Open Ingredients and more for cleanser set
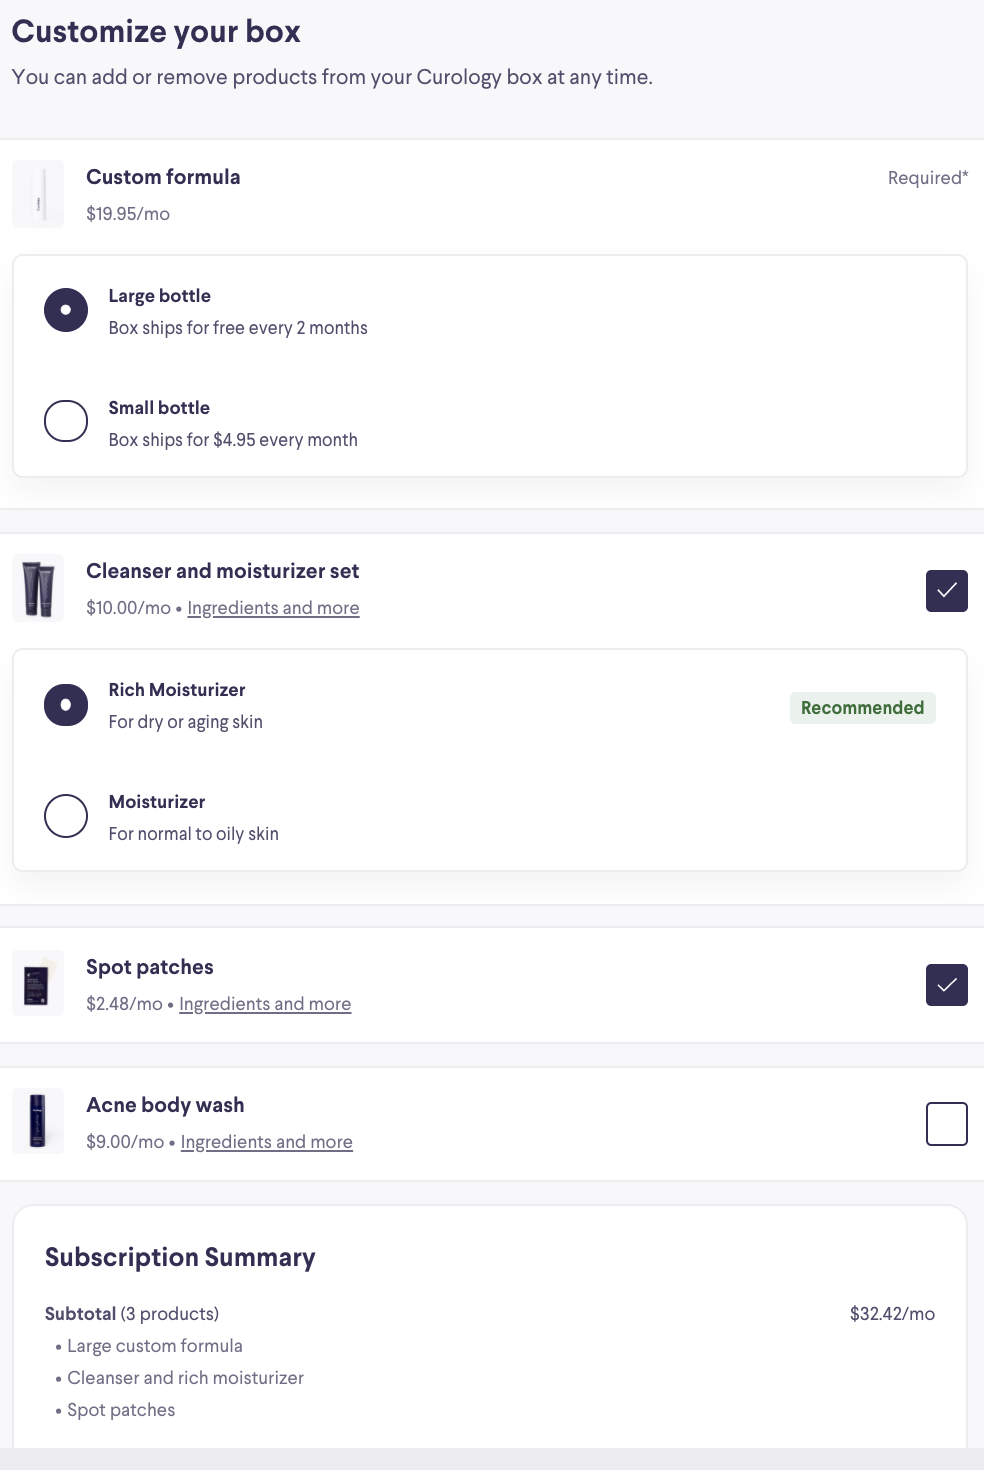Viewport: 984px width, 1470px height. pos(273,608)
